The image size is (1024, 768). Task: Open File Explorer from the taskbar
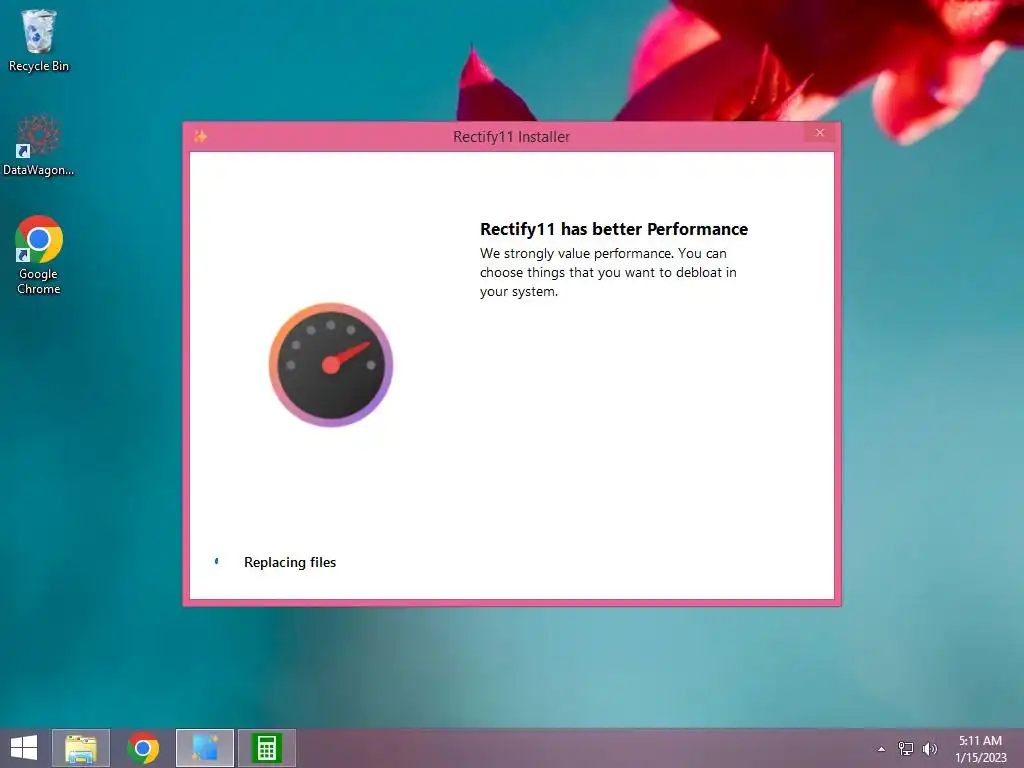click(81, 748)
